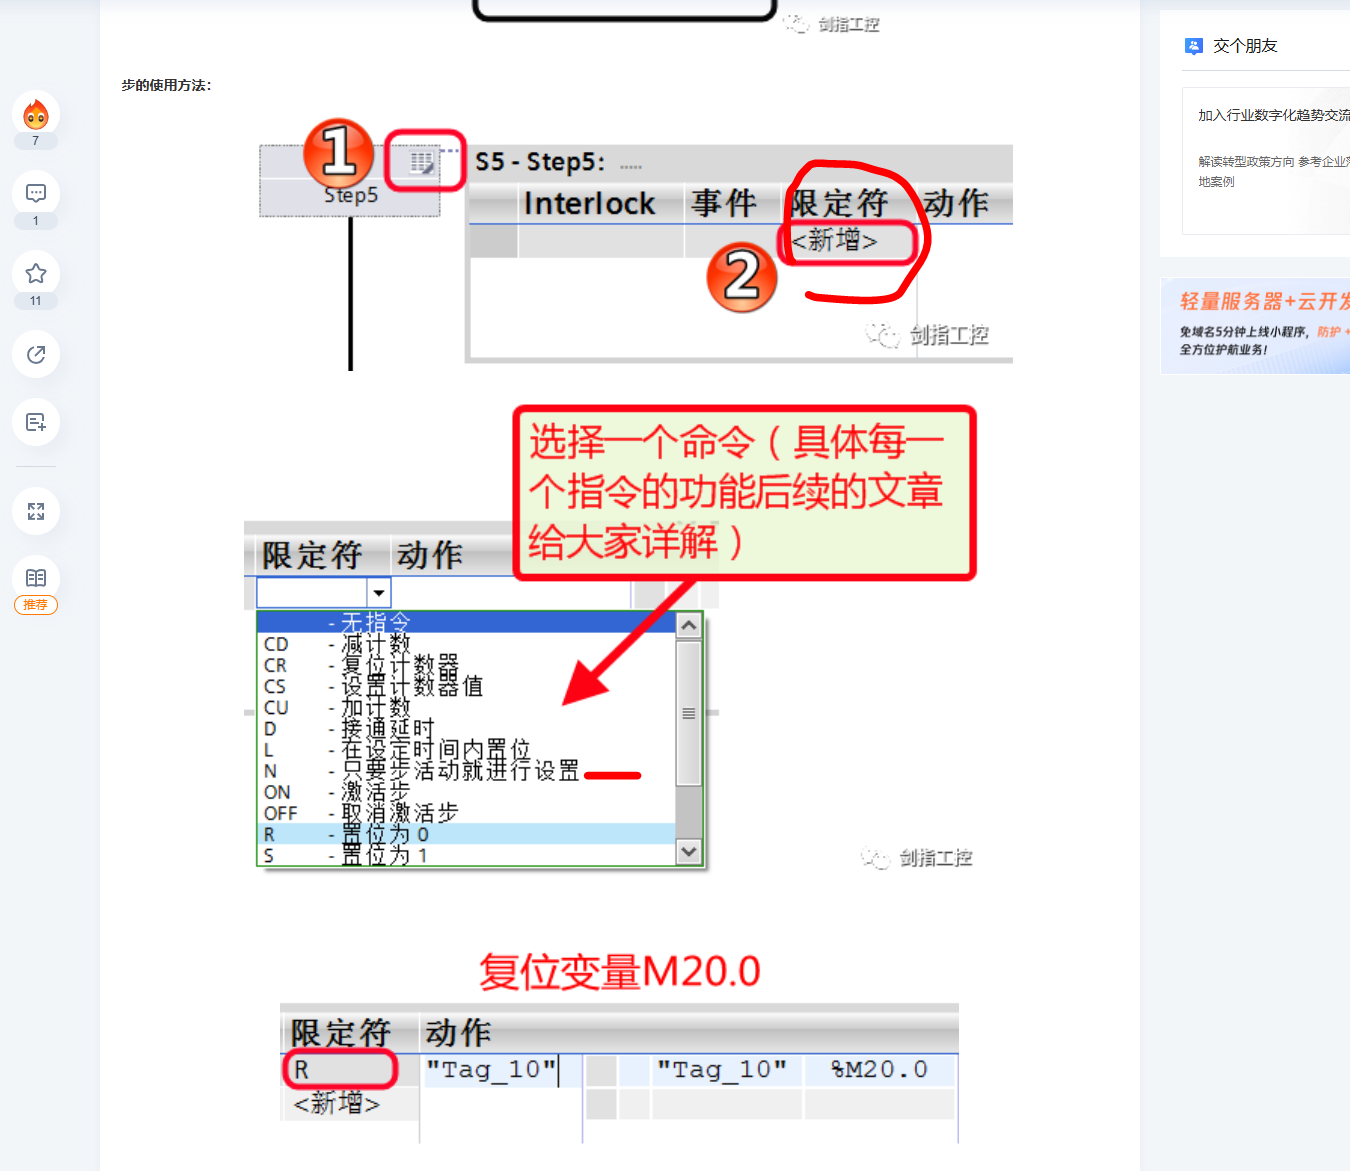Click the list scrollbar down arrow
This screenshot has height=1171, width=1350.
point(689,852)
